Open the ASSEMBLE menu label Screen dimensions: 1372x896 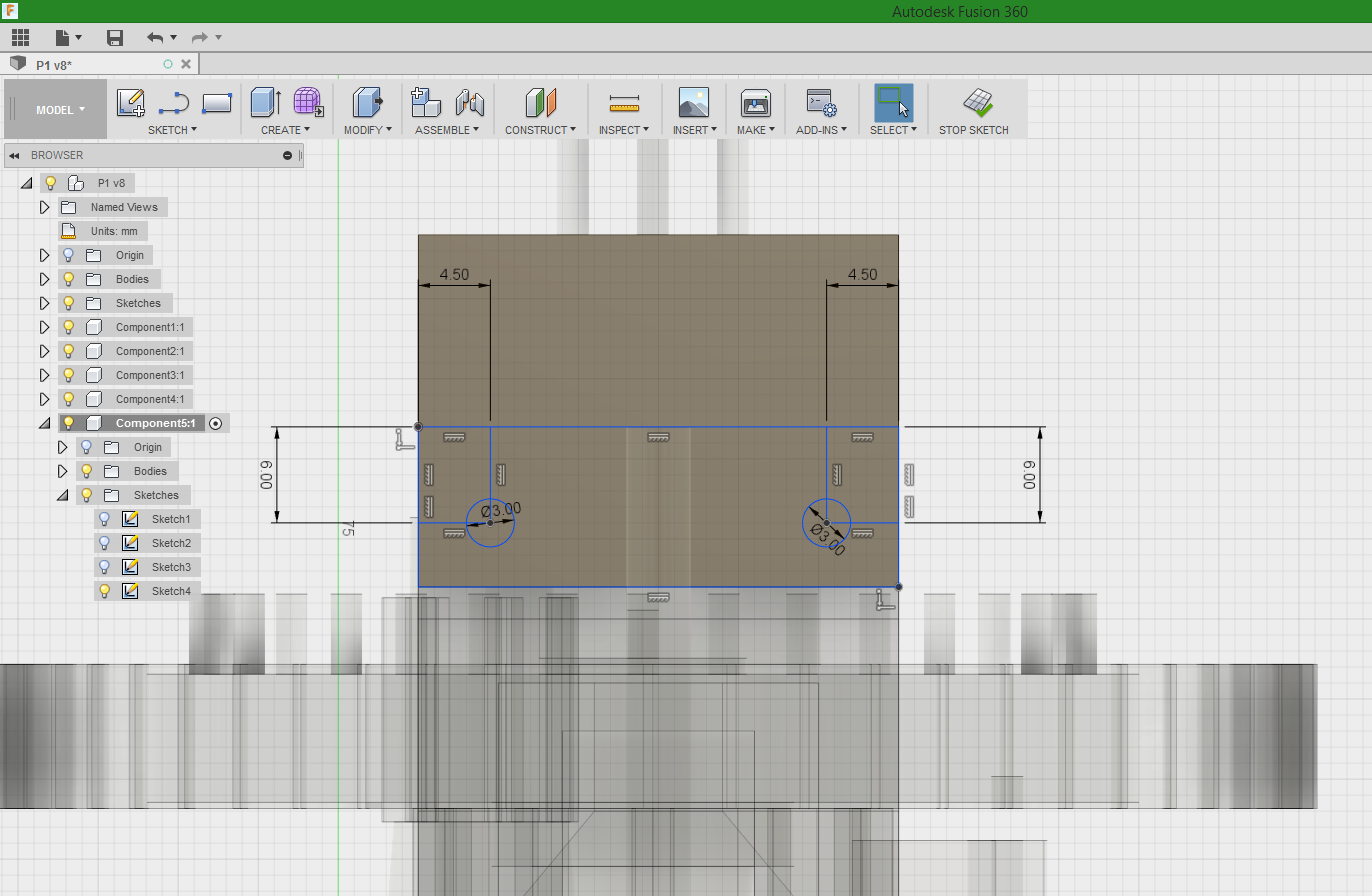coord(447,130)
